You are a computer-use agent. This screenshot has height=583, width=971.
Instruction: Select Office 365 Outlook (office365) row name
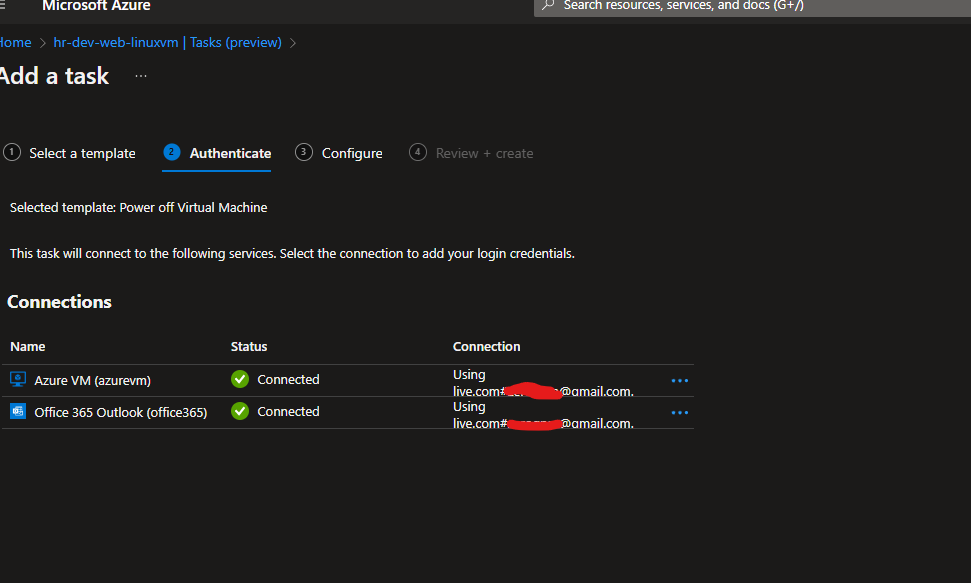(121, 413)
